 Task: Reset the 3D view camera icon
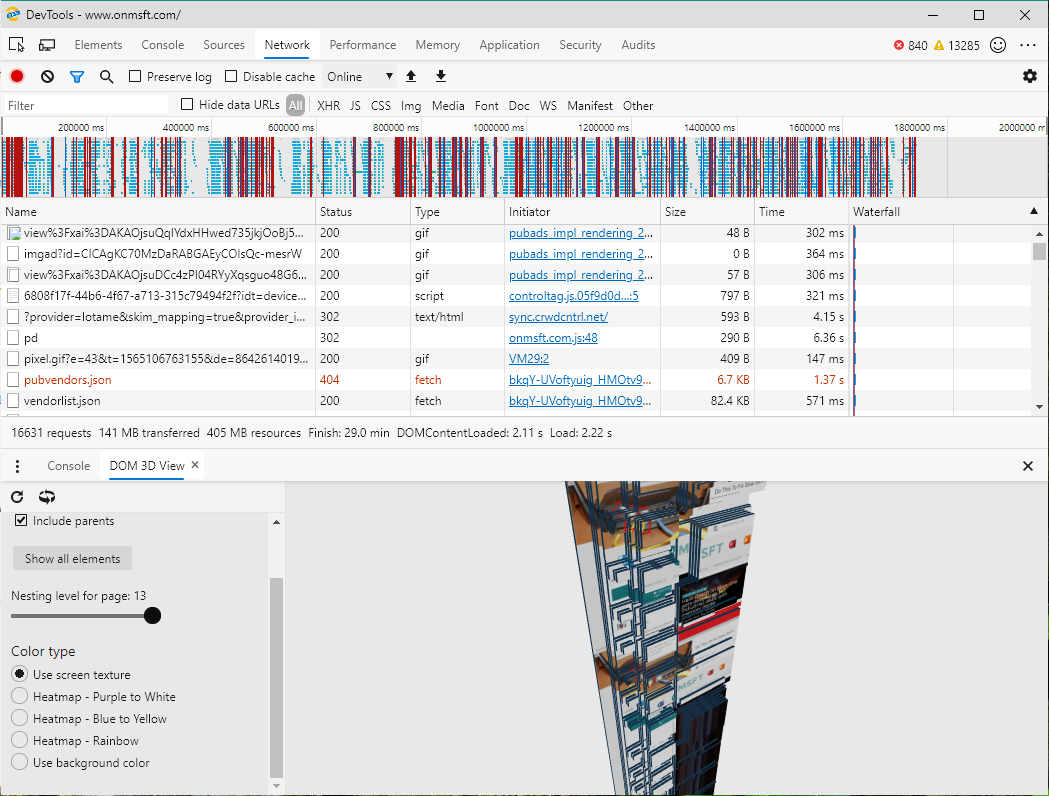[x=47, y=496]
